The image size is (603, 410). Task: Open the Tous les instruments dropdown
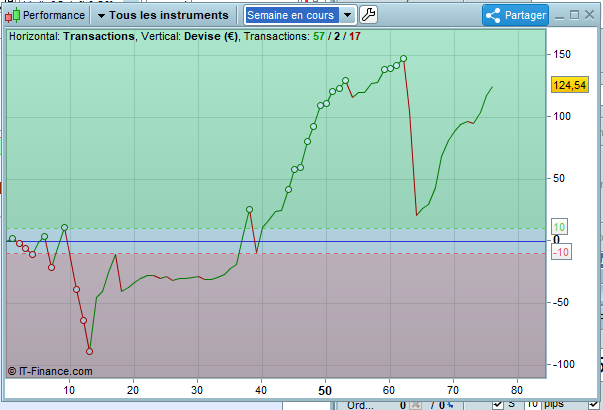163,15
